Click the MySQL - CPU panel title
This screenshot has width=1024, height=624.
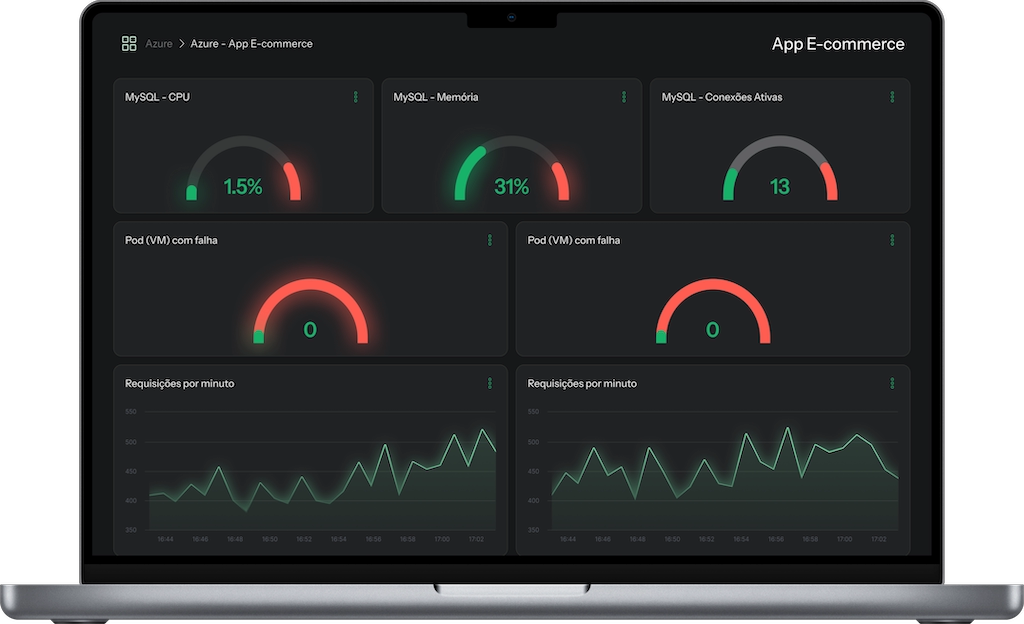157,97
